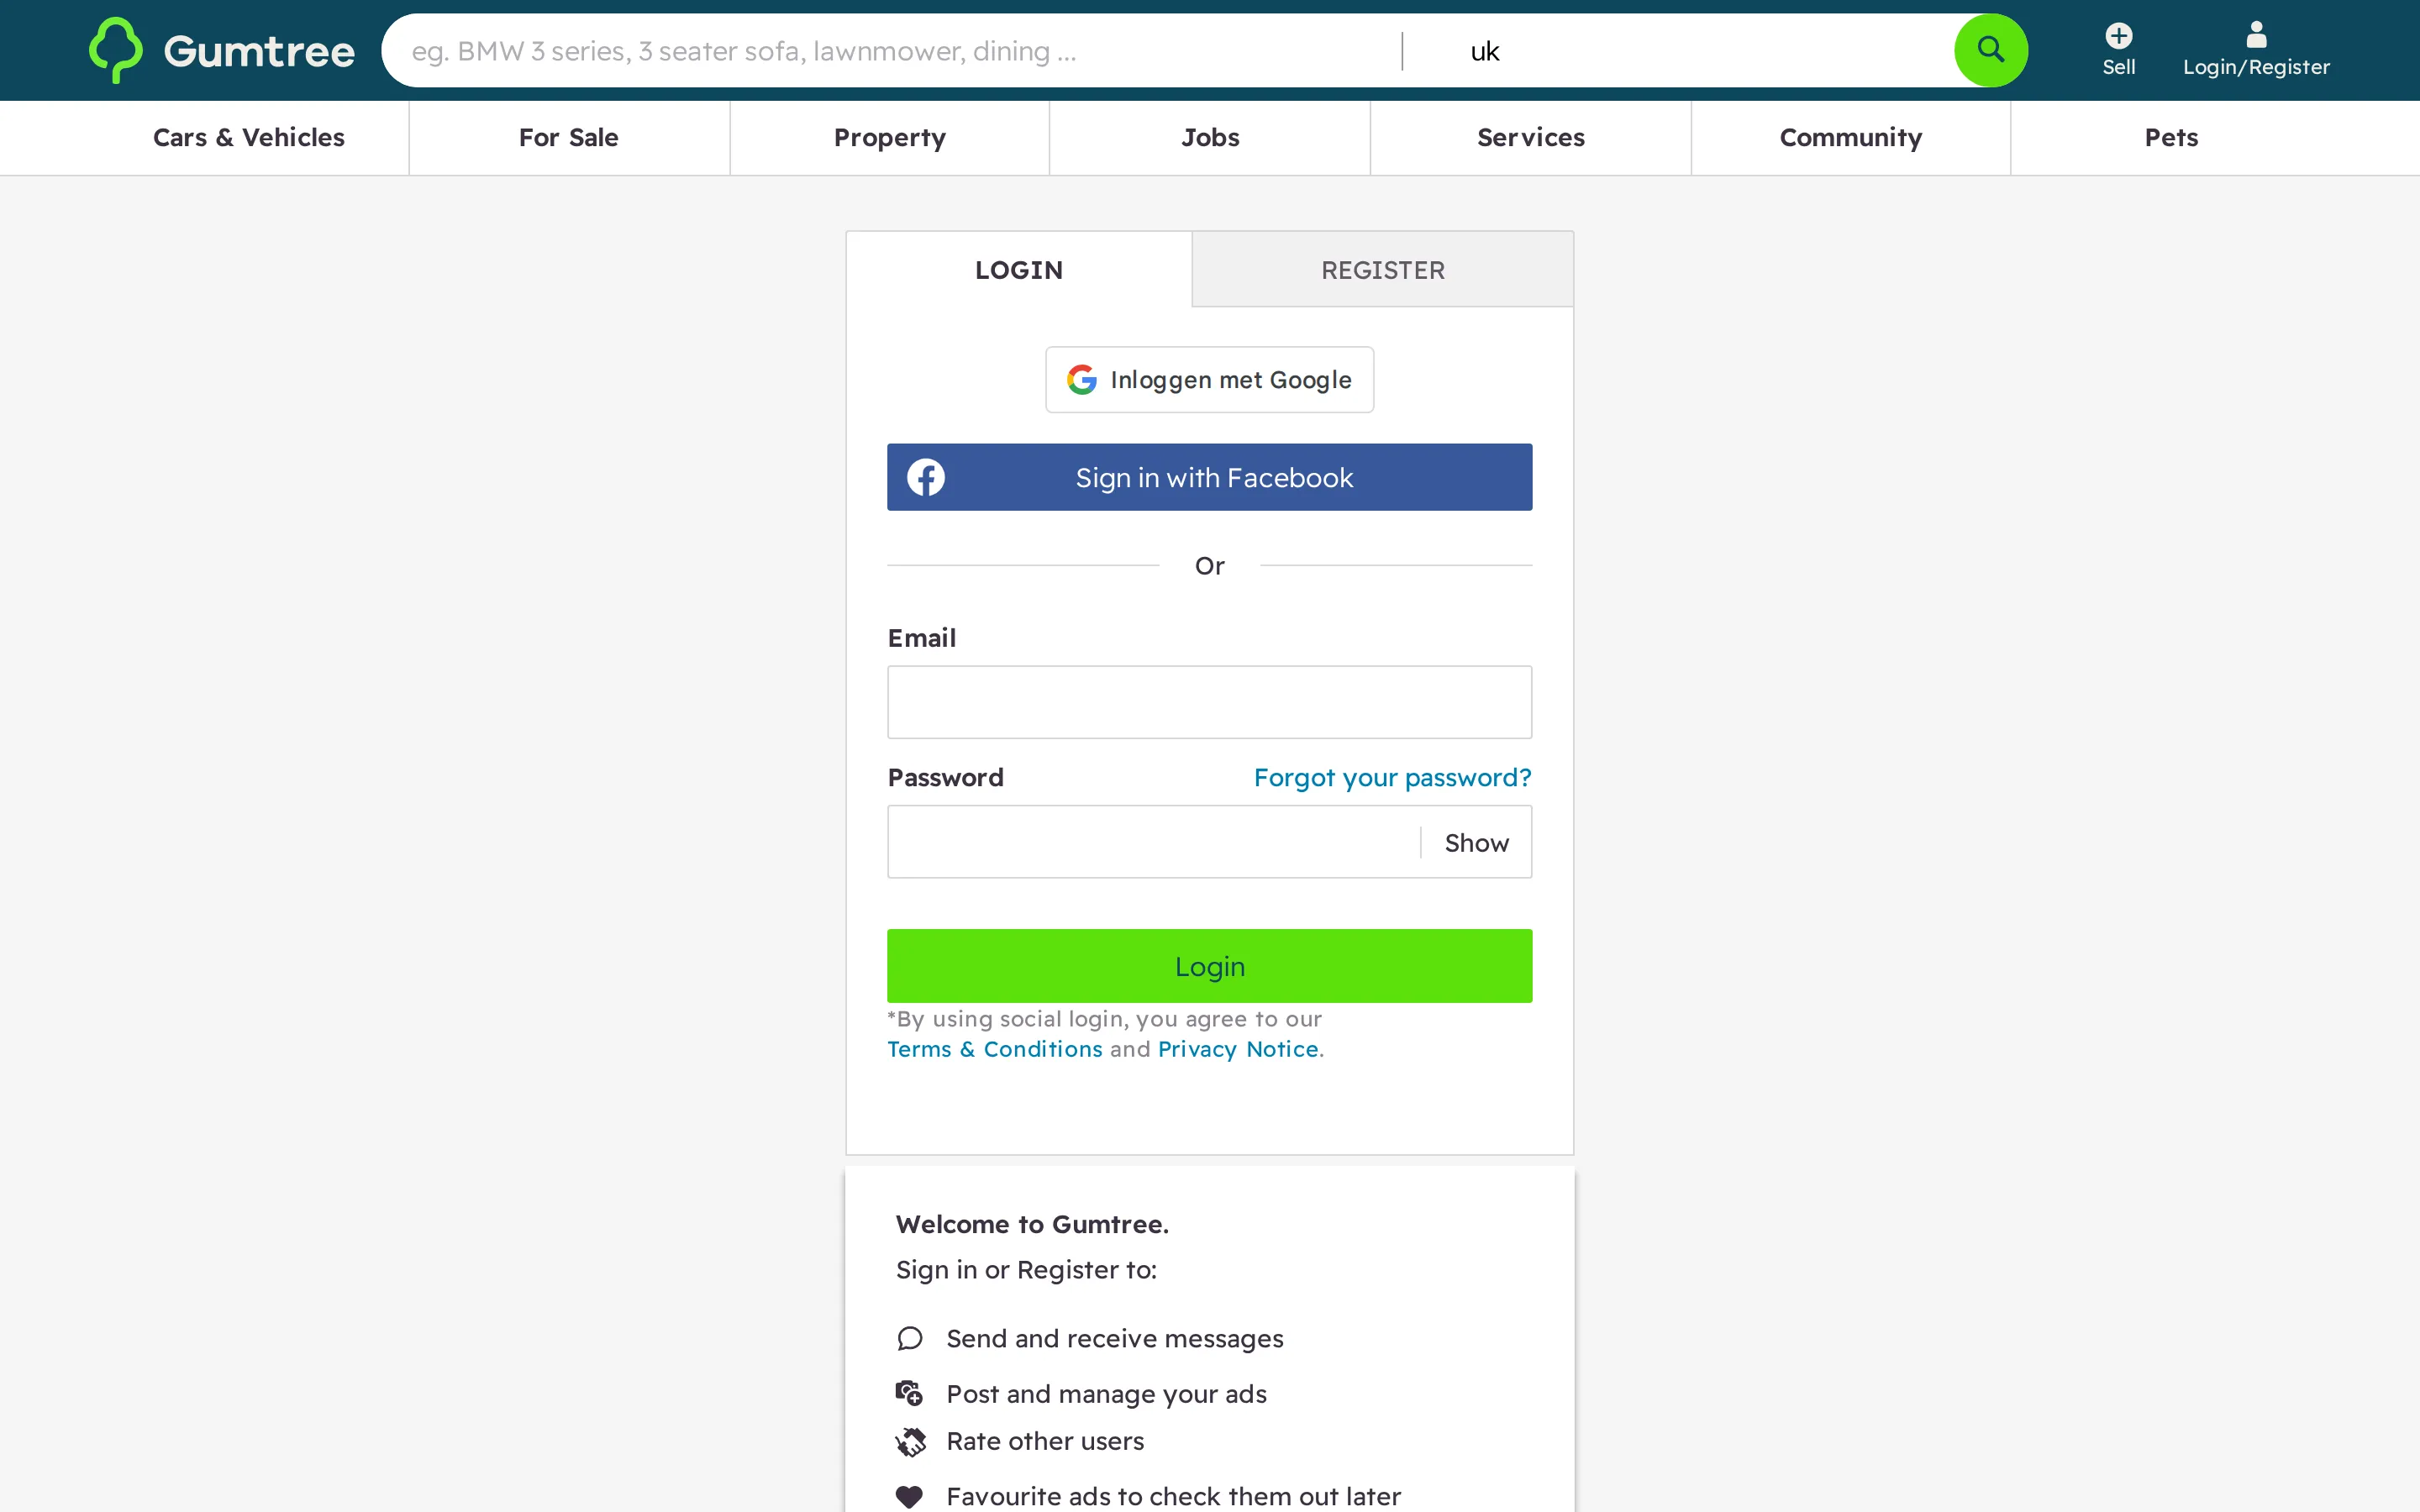This screenshot has height=1512, width=2420.
Task: Switch to the REGISTER tab
Action: point(1382,270)
